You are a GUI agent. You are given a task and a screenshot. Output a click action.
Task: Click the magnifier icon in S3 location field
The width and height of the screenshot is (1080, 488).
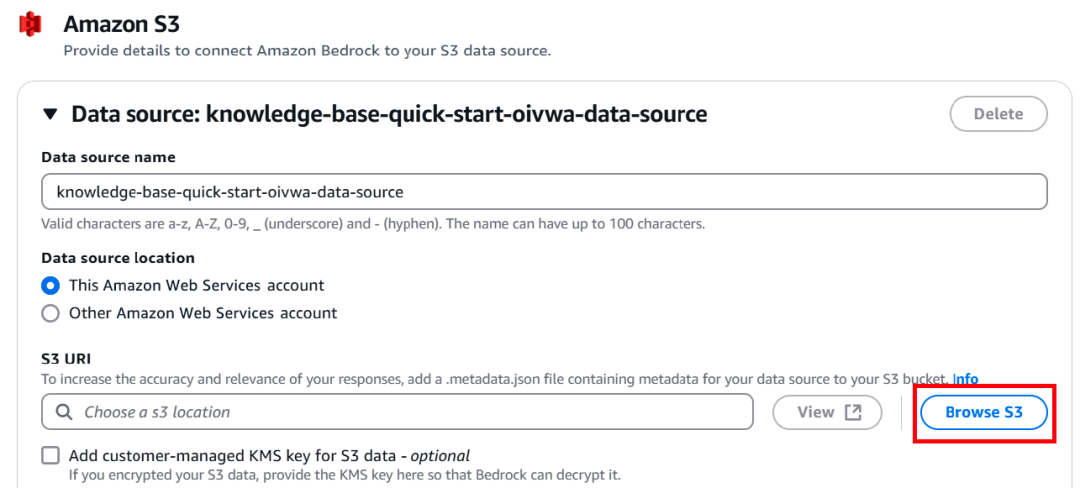(64, 412)
